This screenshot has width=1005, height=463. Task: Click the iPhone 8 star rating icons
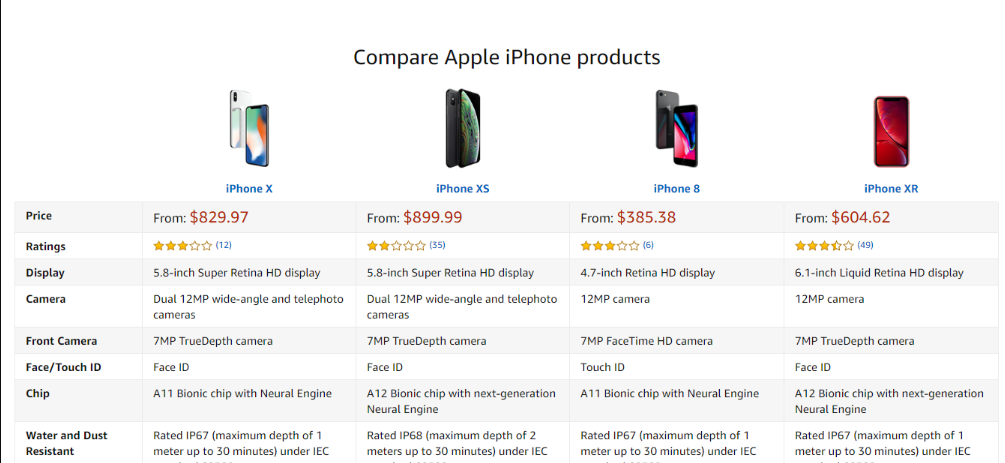610,246
